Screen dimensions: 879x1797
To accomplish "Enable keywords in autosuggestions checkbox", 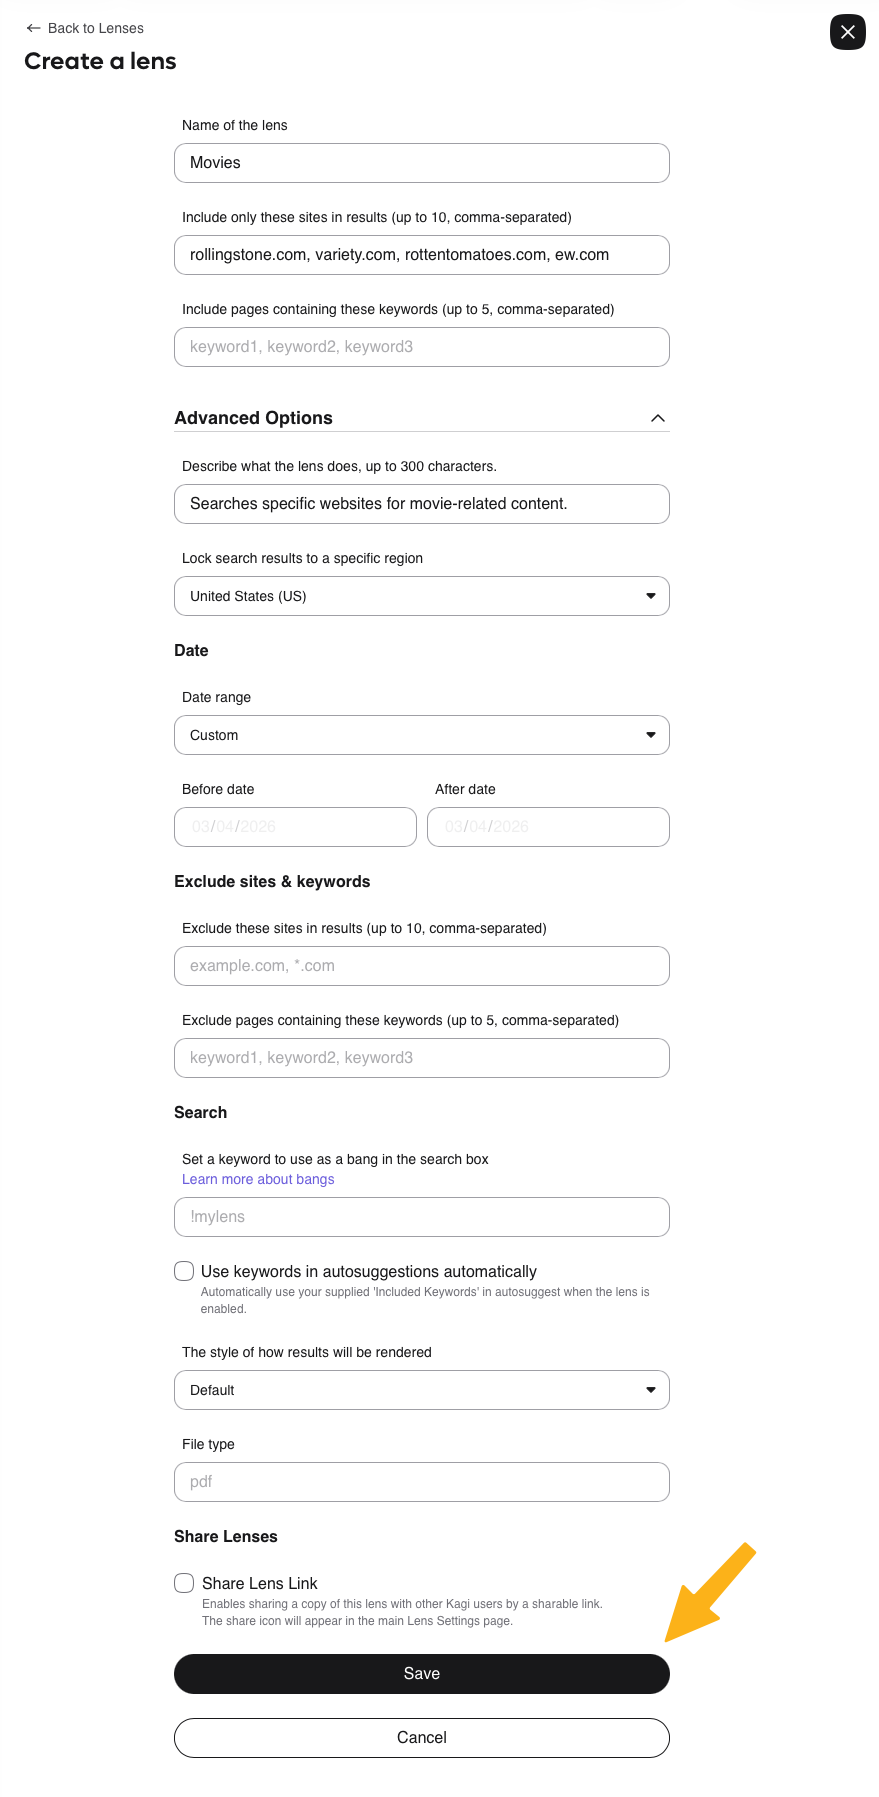I will [184, 1271].
